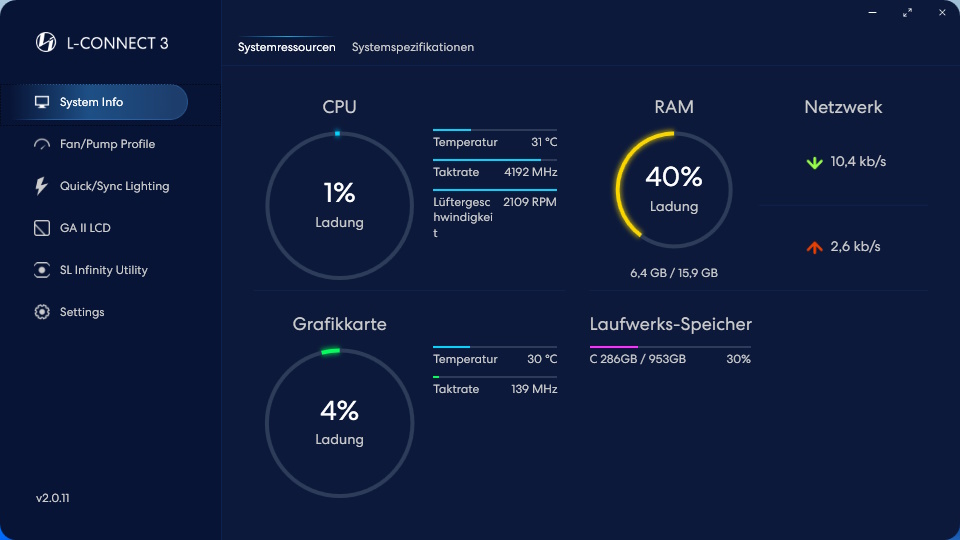
Task: Click the CPU Temperatur progress bar
Action: [x=495, y=130]
